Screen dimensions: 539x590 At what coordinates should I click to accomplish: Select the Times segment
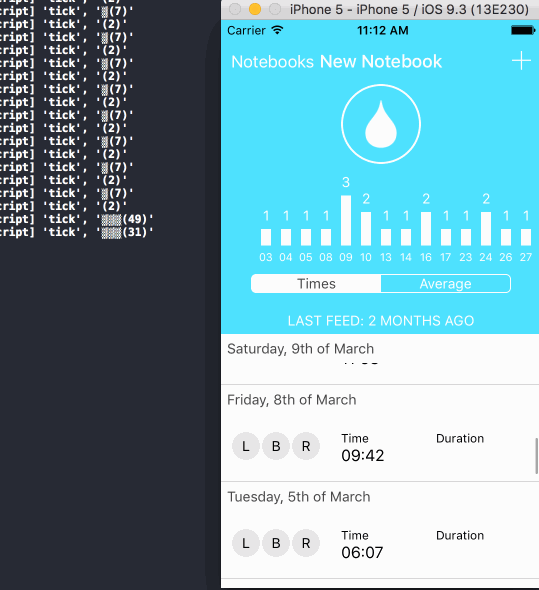point(316,284)
